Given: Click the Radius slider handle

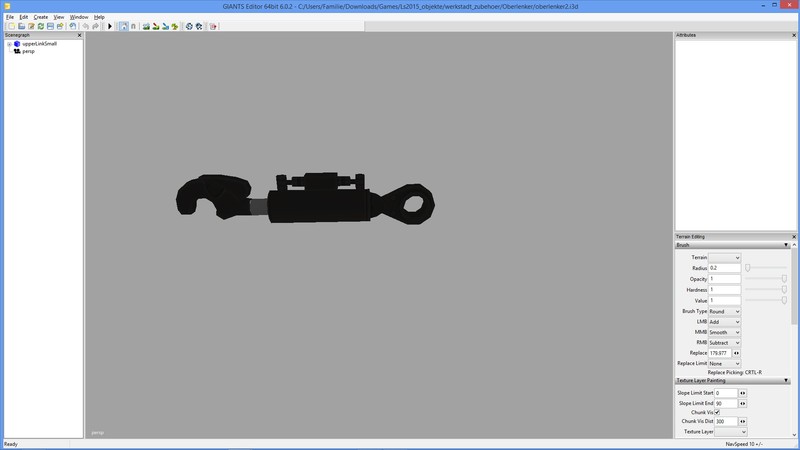Looking at the screenshot, I should [747, 268].
